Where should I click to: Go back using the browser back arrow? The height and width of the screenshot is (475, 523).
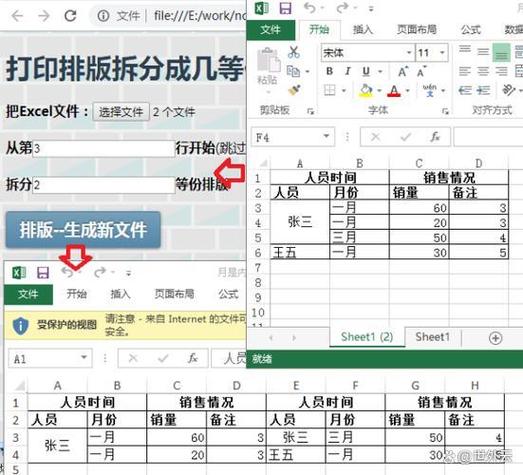[17, 16]
